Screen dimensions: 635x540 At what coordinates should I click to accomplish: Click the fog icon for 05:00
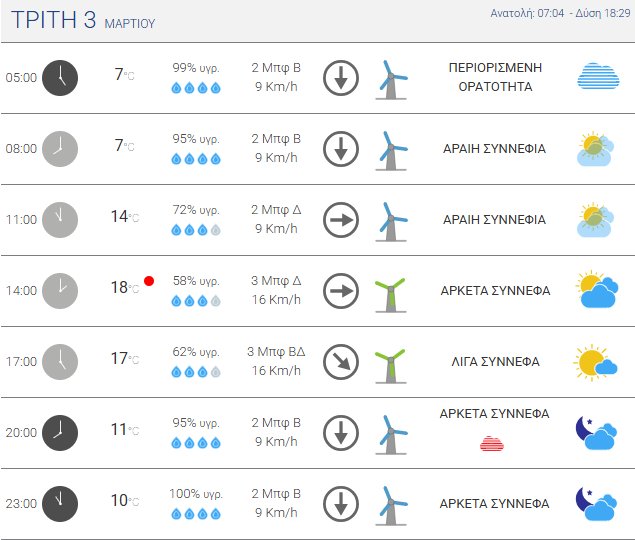(598, 77)
